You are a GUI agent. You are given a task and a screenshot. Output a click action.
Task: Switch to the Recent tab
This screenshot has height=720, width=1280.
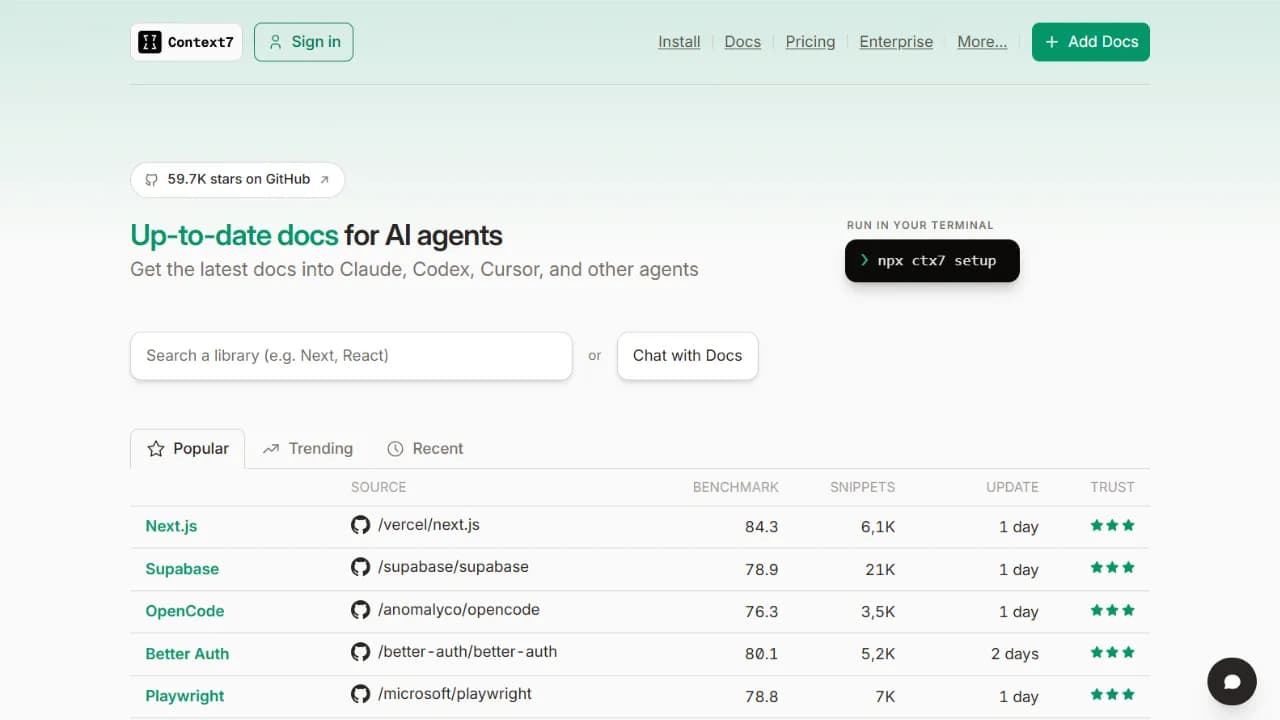[x=425, y=449]
